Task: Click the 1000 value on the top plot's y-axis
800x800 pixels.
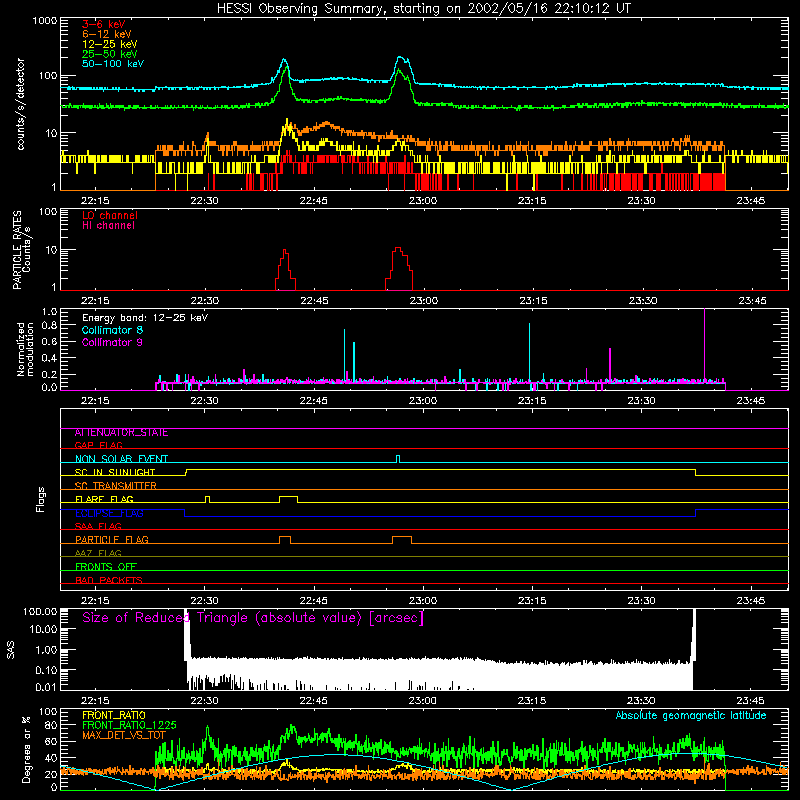Action: point(45,21)
